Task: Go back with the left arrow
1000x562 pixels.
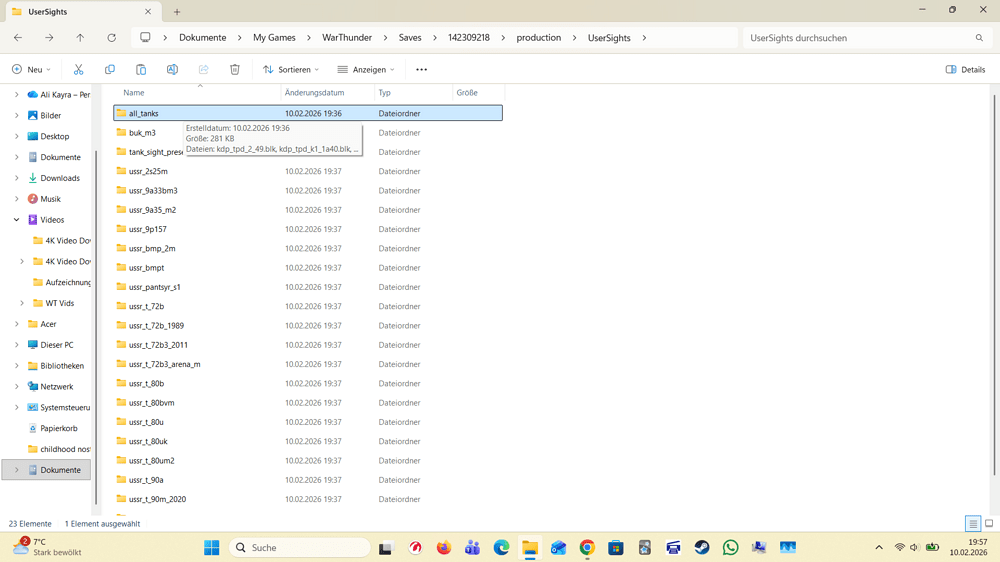Action: (x=18, y=38)
